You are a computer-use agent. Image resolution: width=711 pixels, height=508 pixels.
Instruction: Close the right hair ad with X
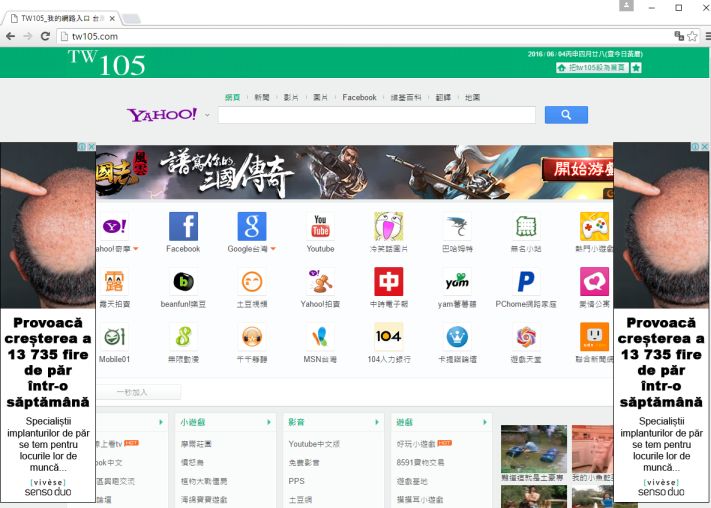pyautogui.click(x=705, y=147)
